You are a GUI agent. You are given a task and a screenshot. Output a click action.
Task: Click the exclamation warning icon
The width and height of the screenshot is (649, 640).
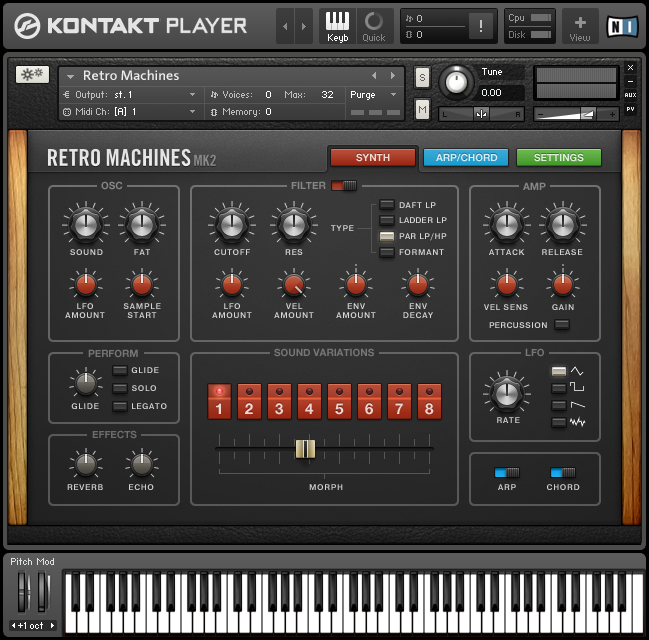point(481,26)
